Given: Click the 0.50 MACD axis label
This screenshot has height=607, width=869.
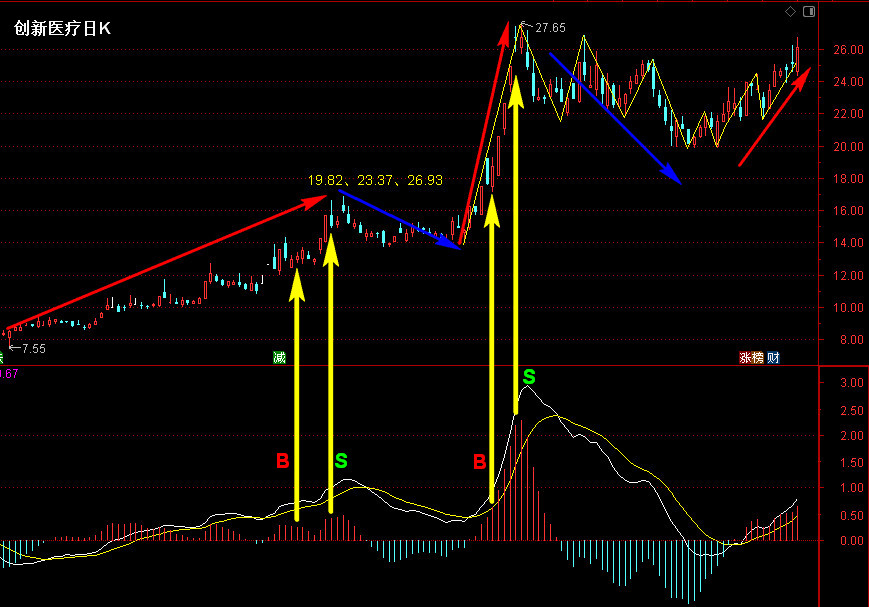Looking at the screenshot, I should pyautogui.click(x=851, y=516).
